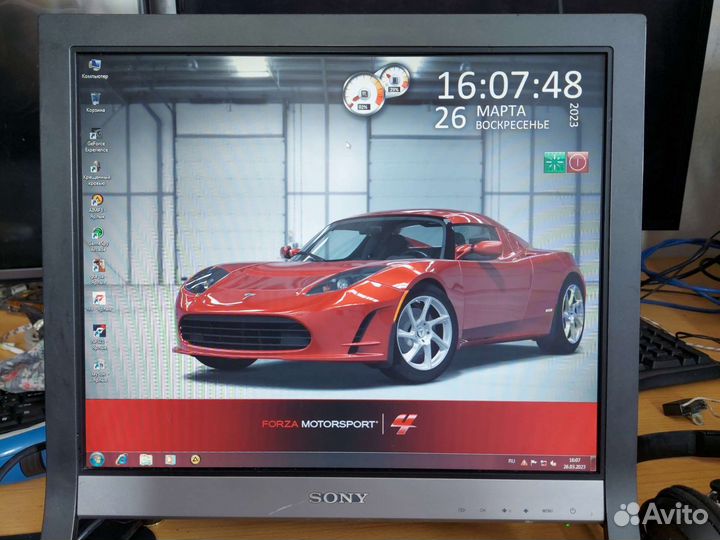Open the Компьютер desktop icon
This screenshot has height=540, width=720.
coord(95,69)
